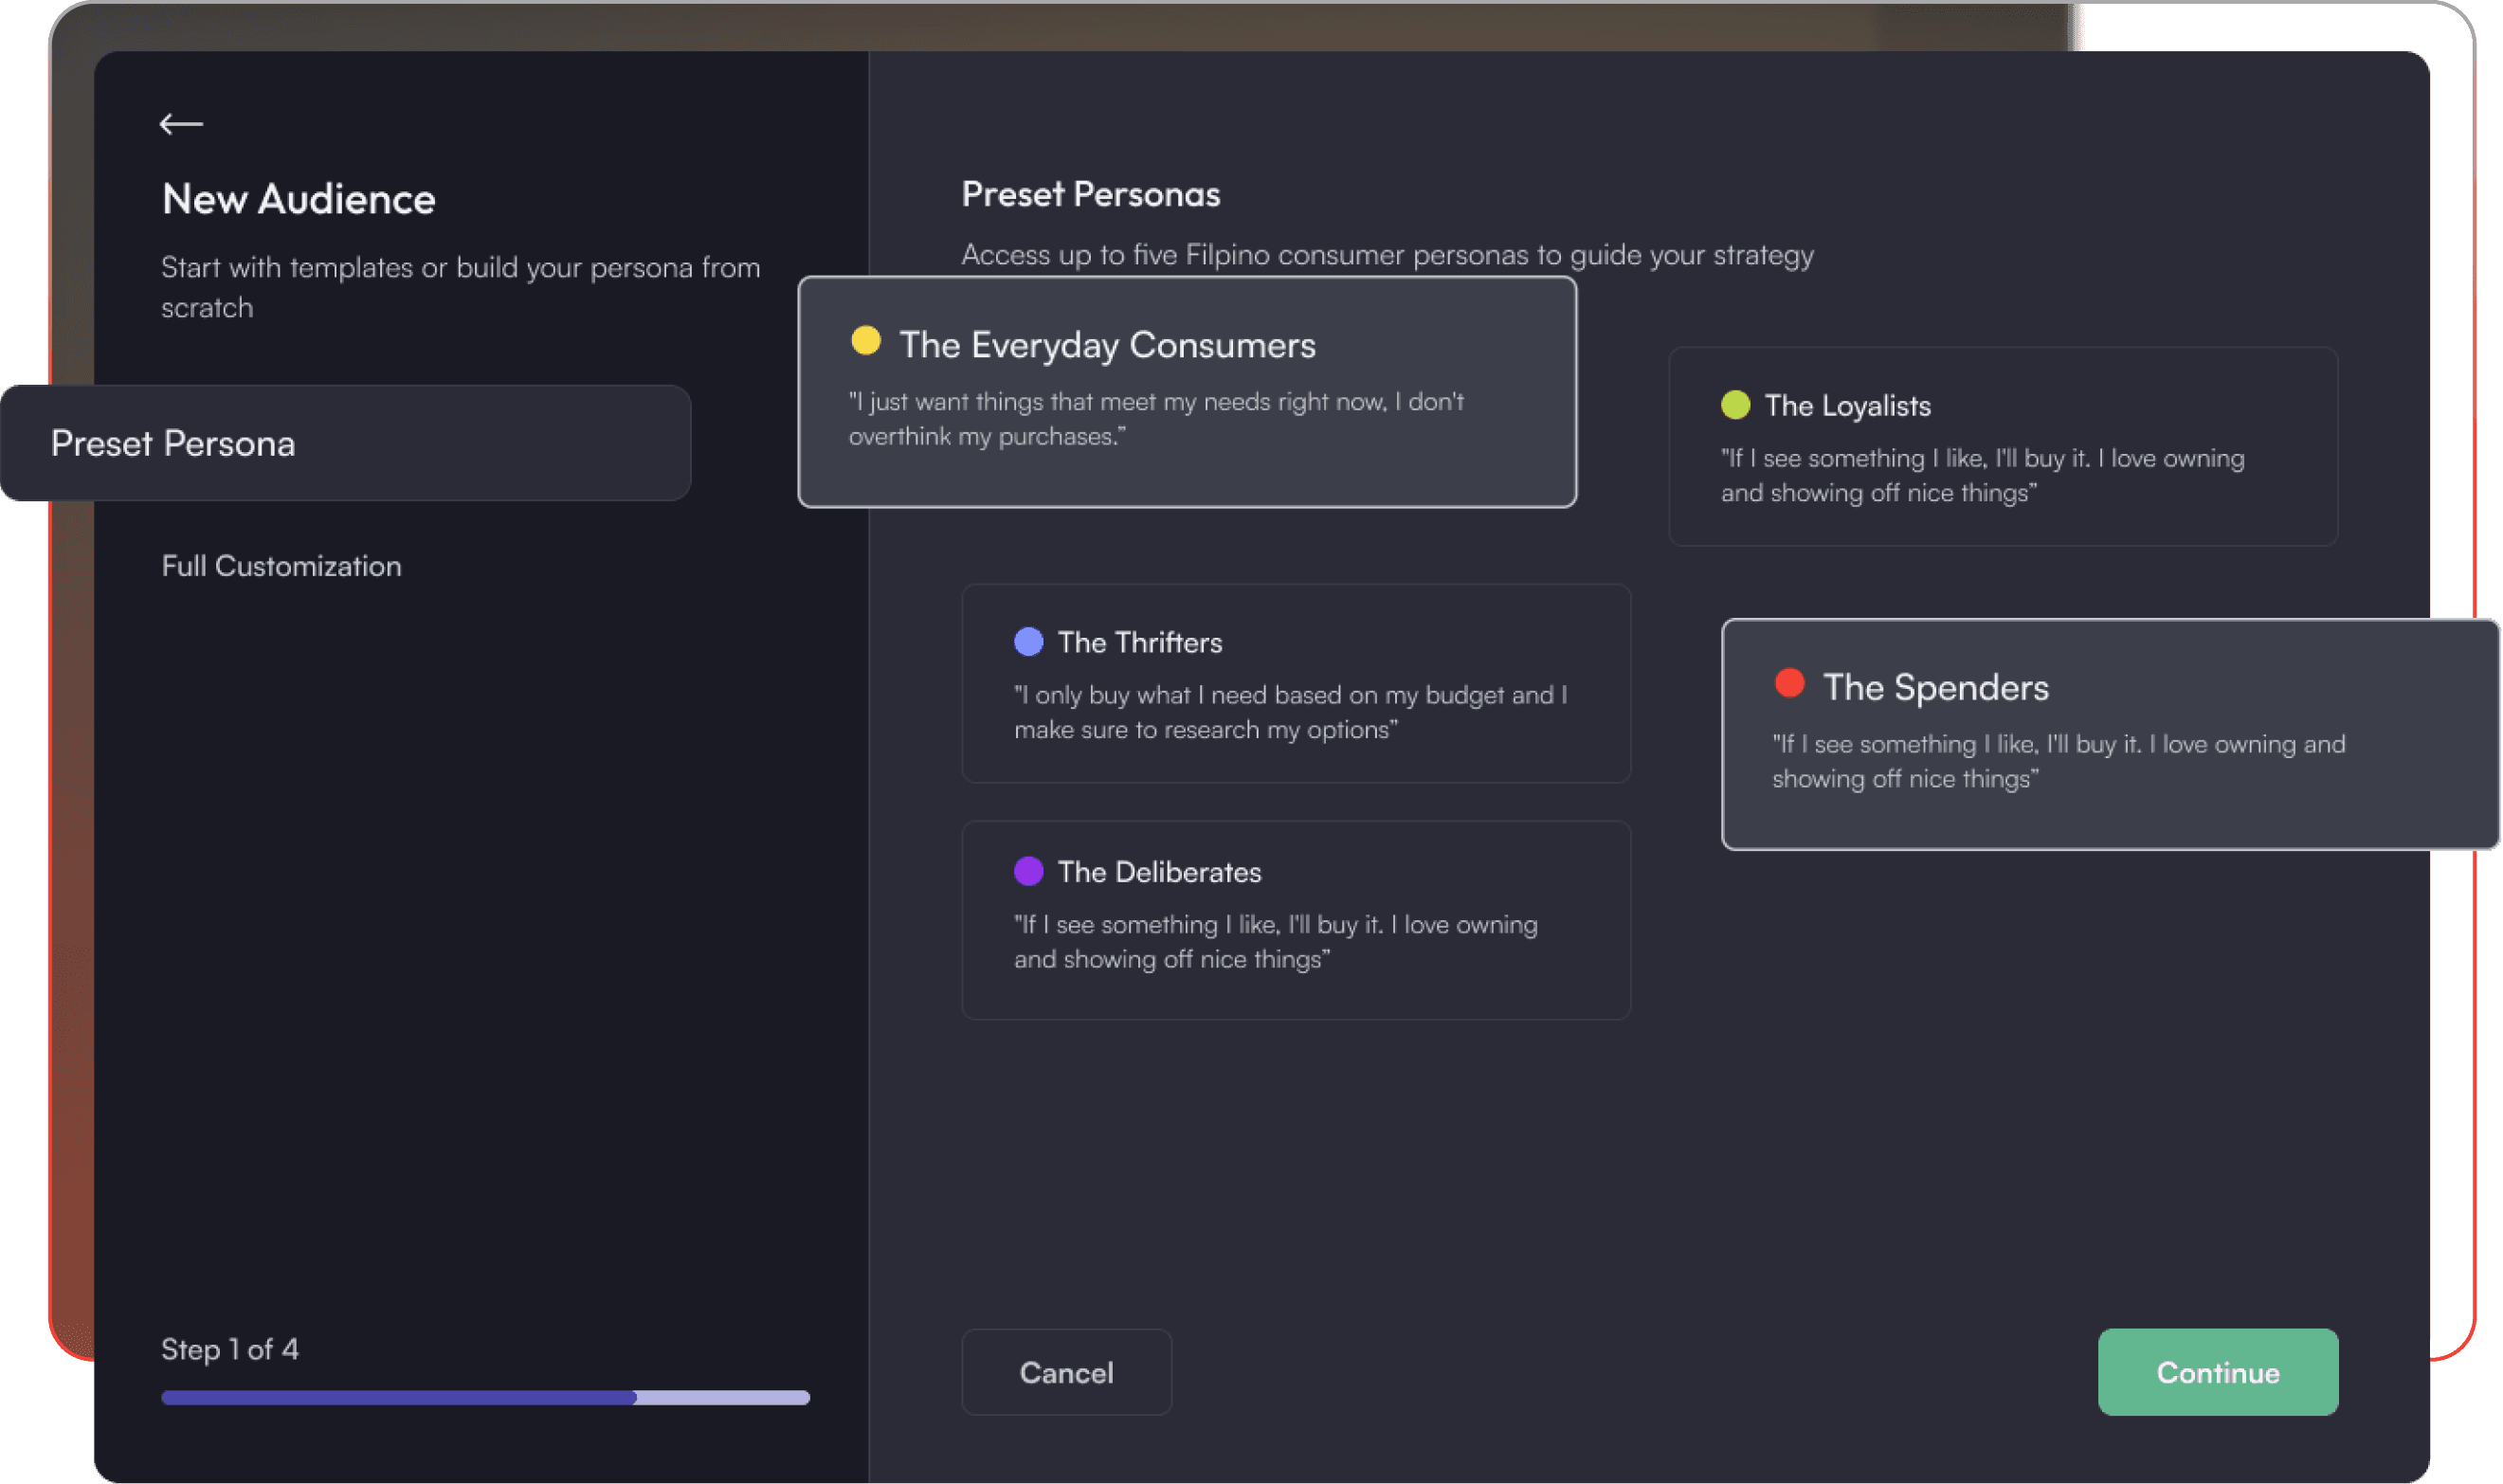
Task: Choose The Spenders persona card
Action: 2109,735
